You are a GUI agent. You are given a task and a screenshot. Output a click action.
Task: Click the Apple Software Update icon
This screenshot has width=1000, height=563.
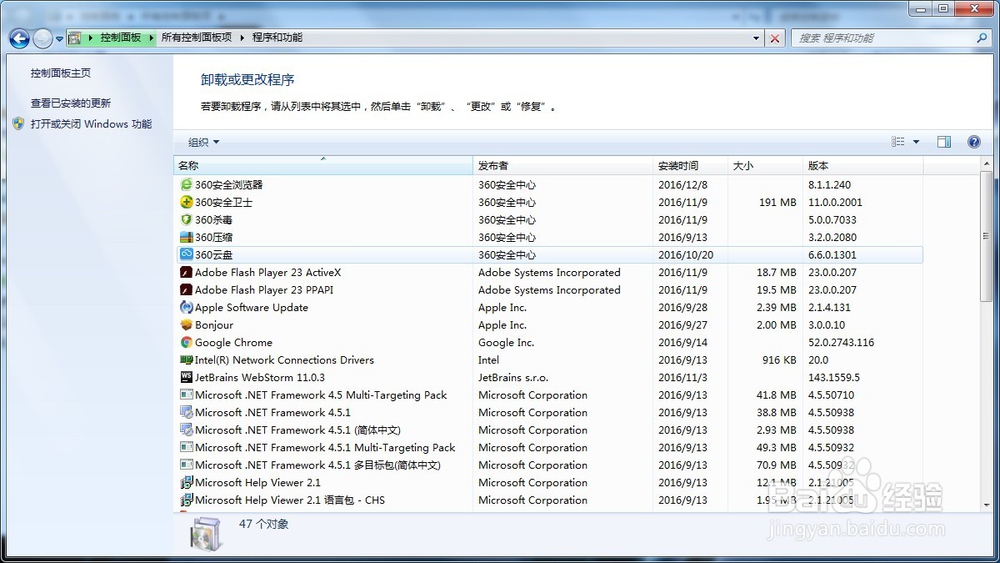(x=186, y=307)
